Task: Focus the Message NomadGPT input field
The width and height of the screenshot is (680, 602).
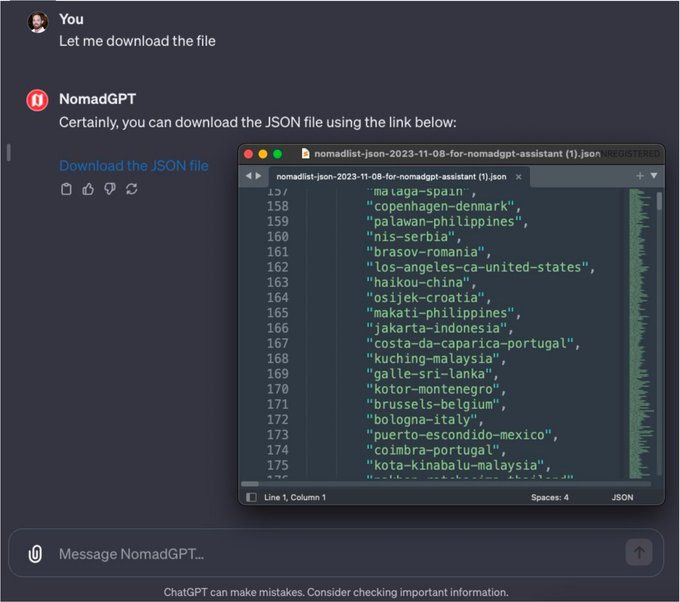Action: (x=336, y=553)
